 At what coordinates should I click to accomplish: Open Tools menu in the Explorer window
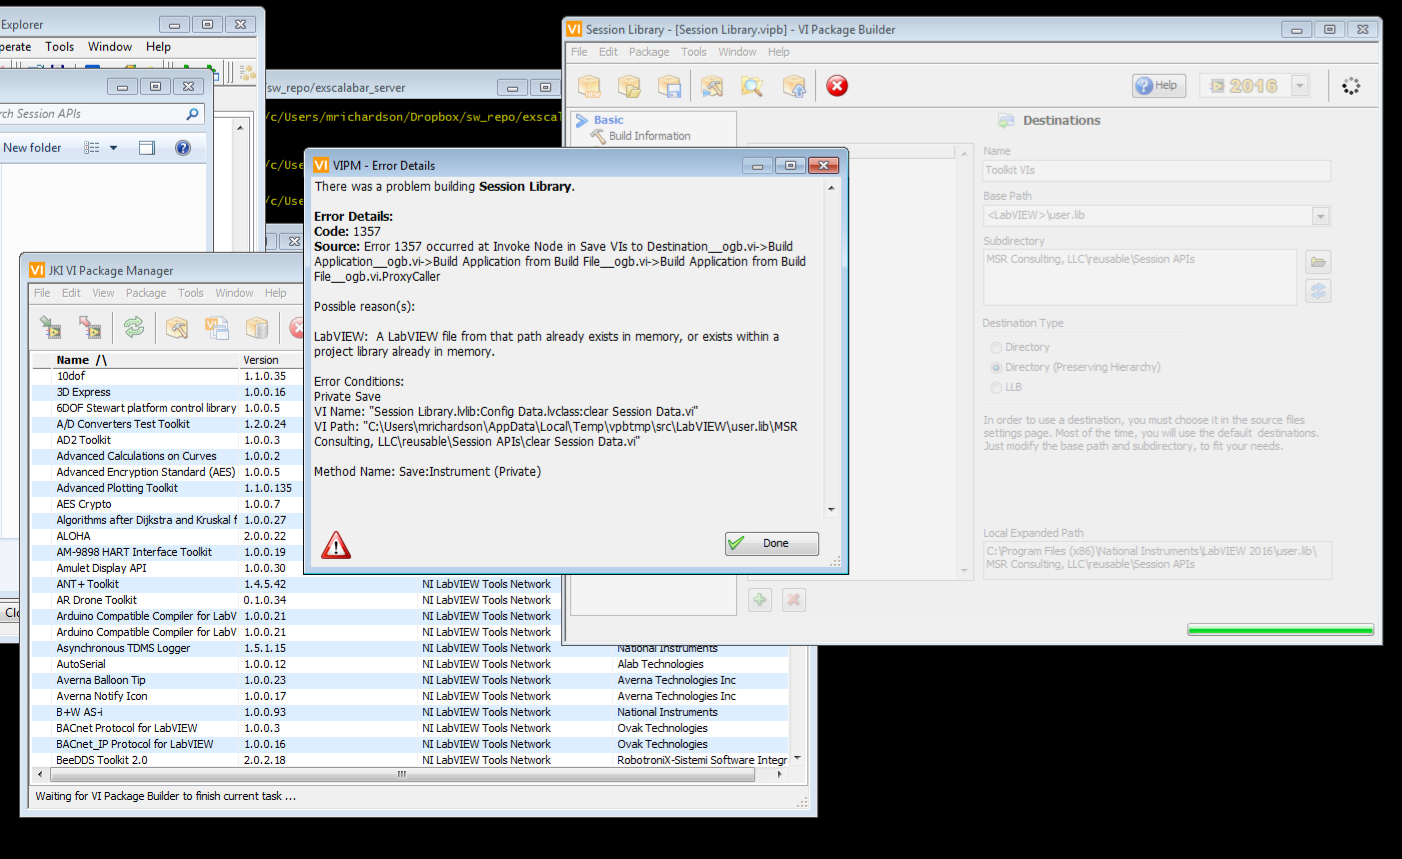[59, 46]
